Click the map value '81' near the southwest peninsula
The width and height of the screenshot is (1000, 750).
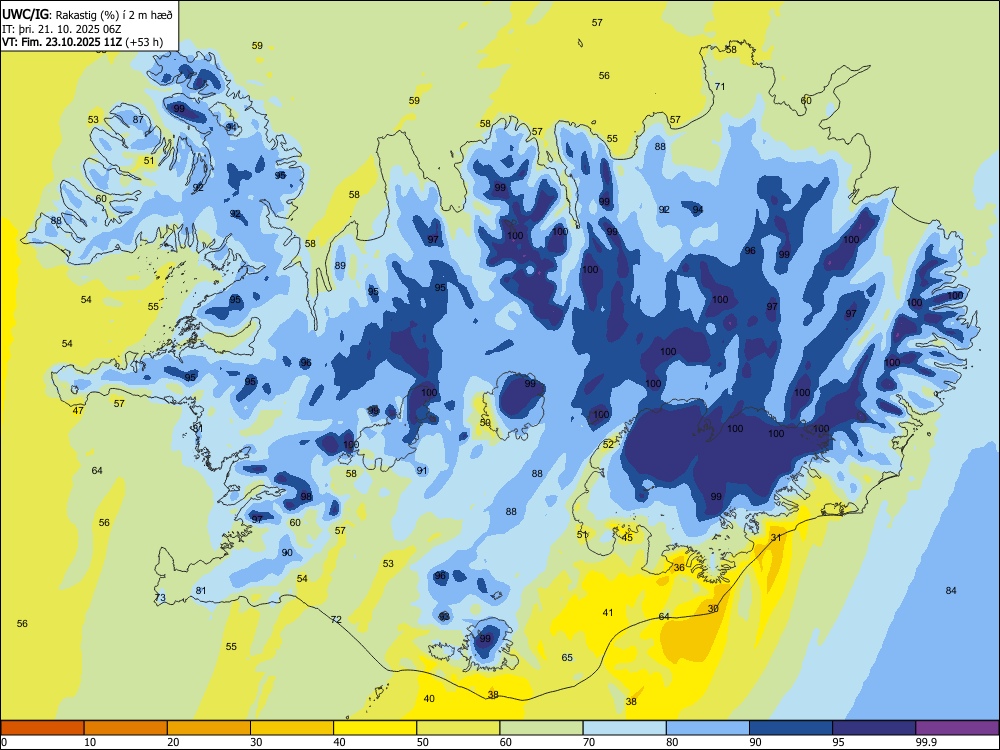[x=201, y=591]
